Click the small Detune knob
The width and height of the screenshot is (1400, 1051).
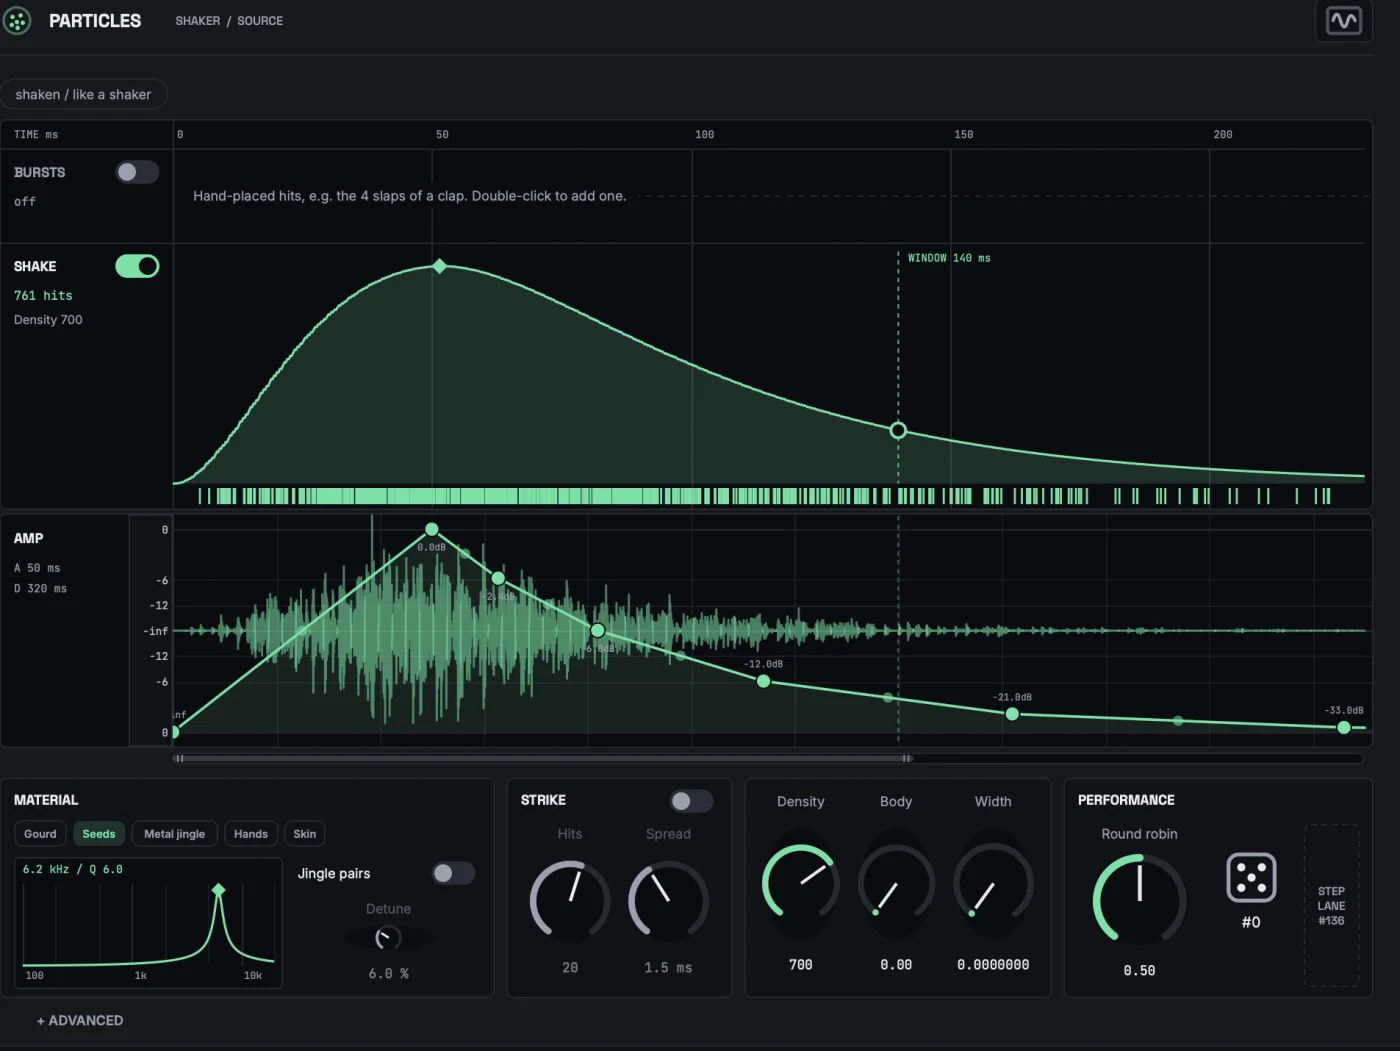tap(388, 938)
